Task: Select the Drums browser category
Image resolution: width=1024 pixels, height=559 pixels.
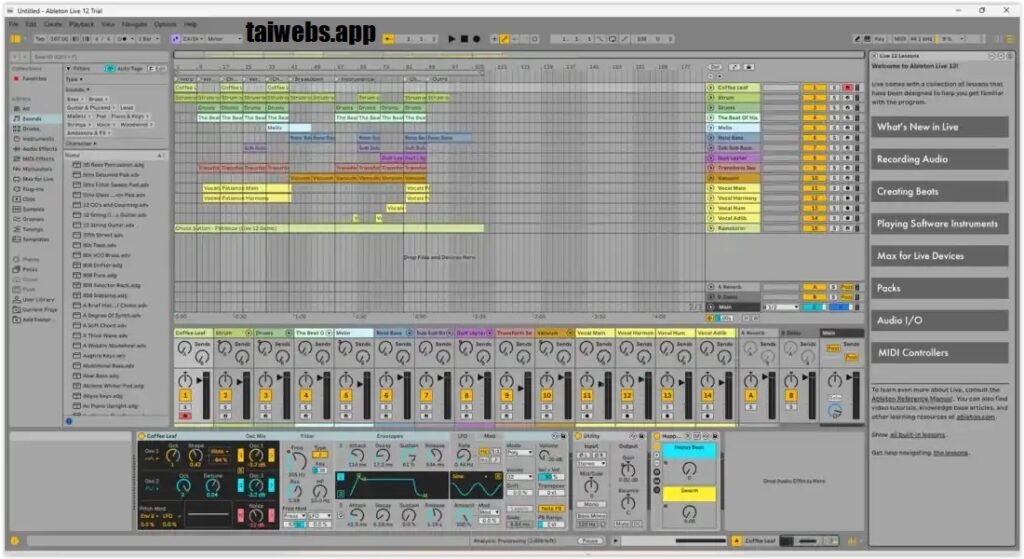Action: pos(31,129)
